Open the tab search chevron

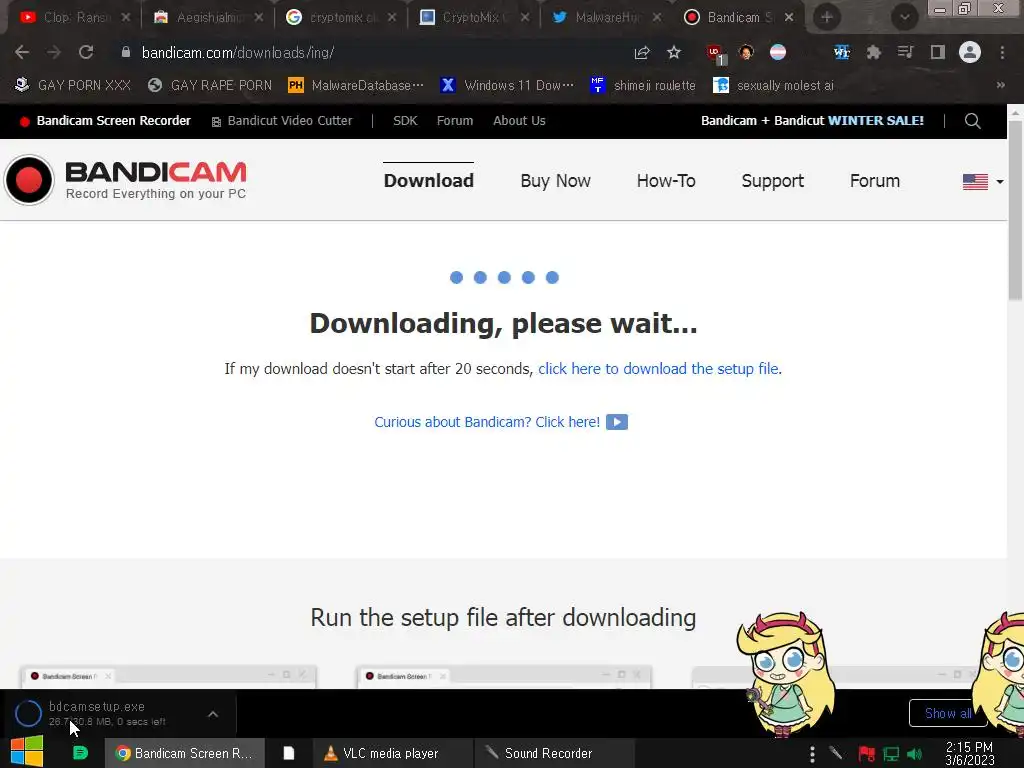(904, 17)
